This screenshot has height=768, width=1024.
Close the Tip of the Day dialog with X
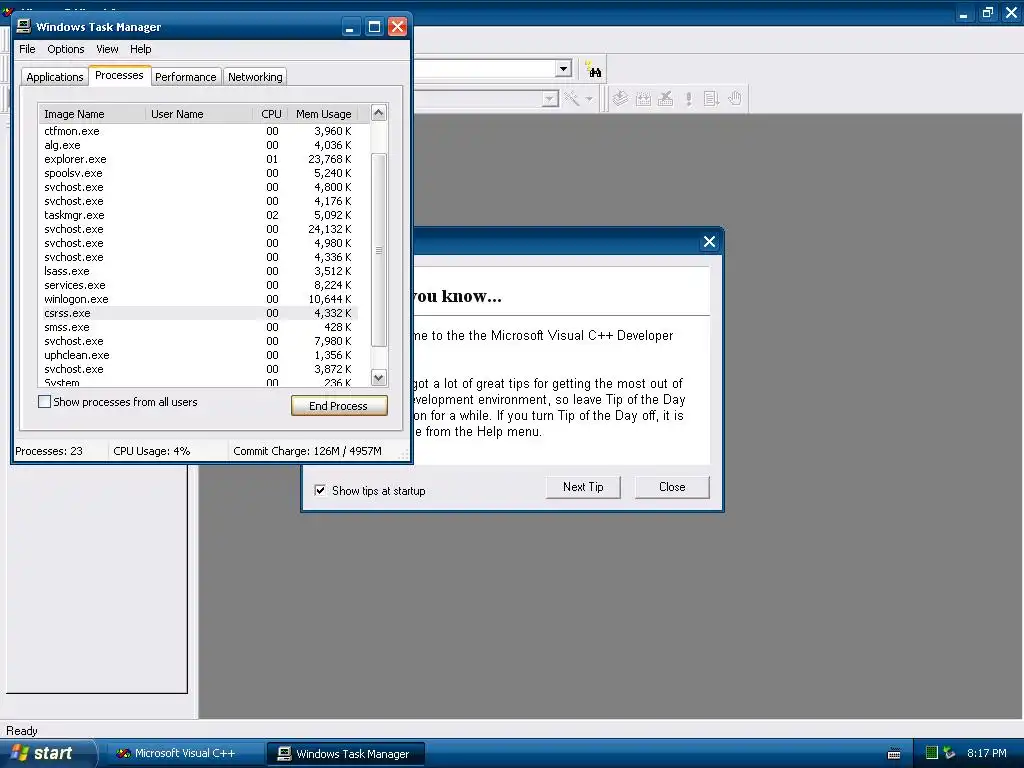click(709, 242)
